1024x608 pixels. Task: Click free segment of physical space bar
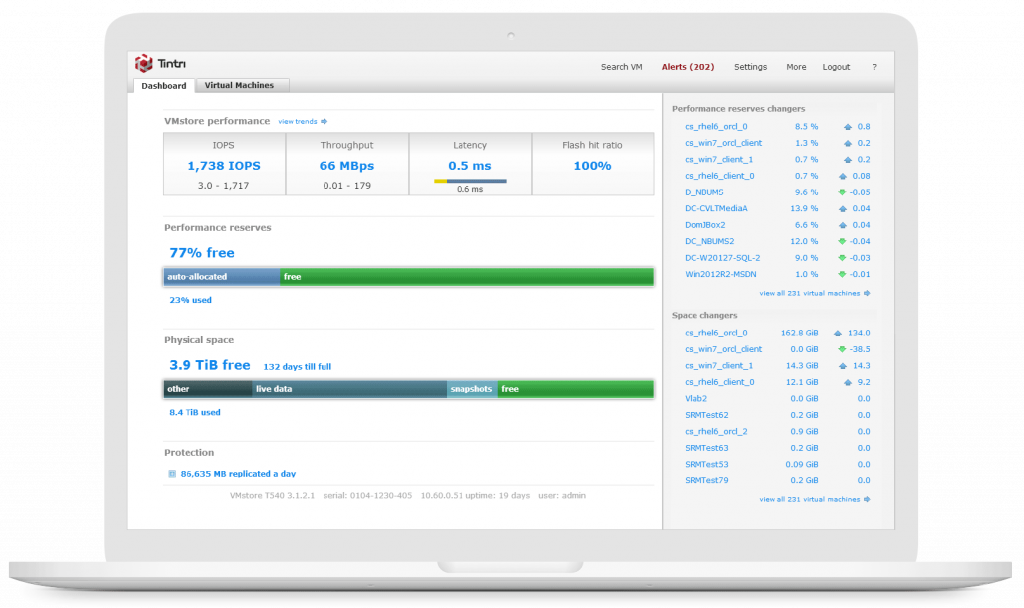pos(575,389)
